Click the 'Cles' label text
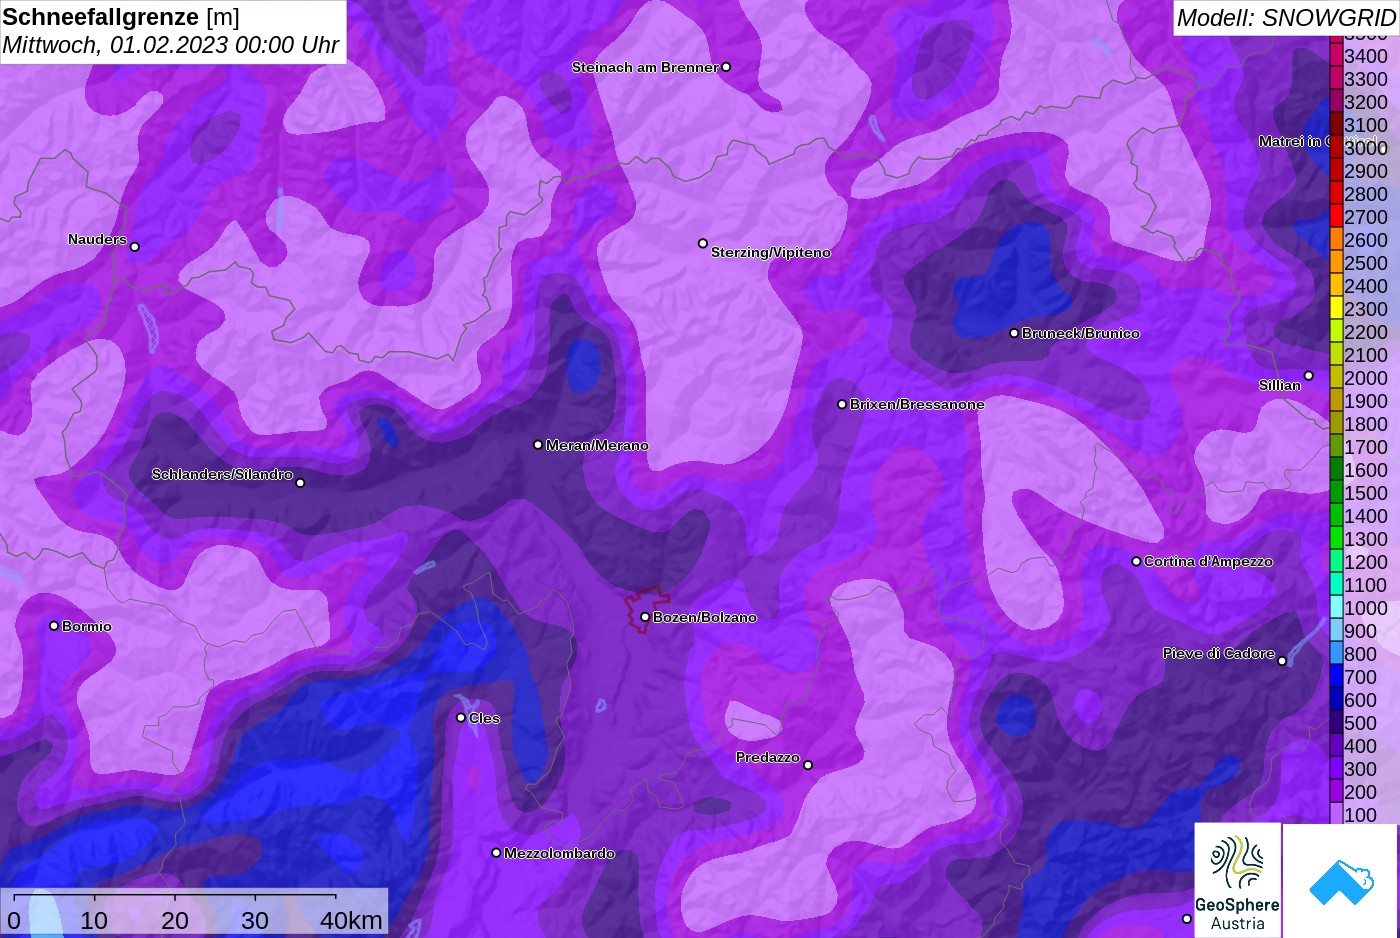The height and width of the screenshot is (938, 1400). [x=484, y=718]
